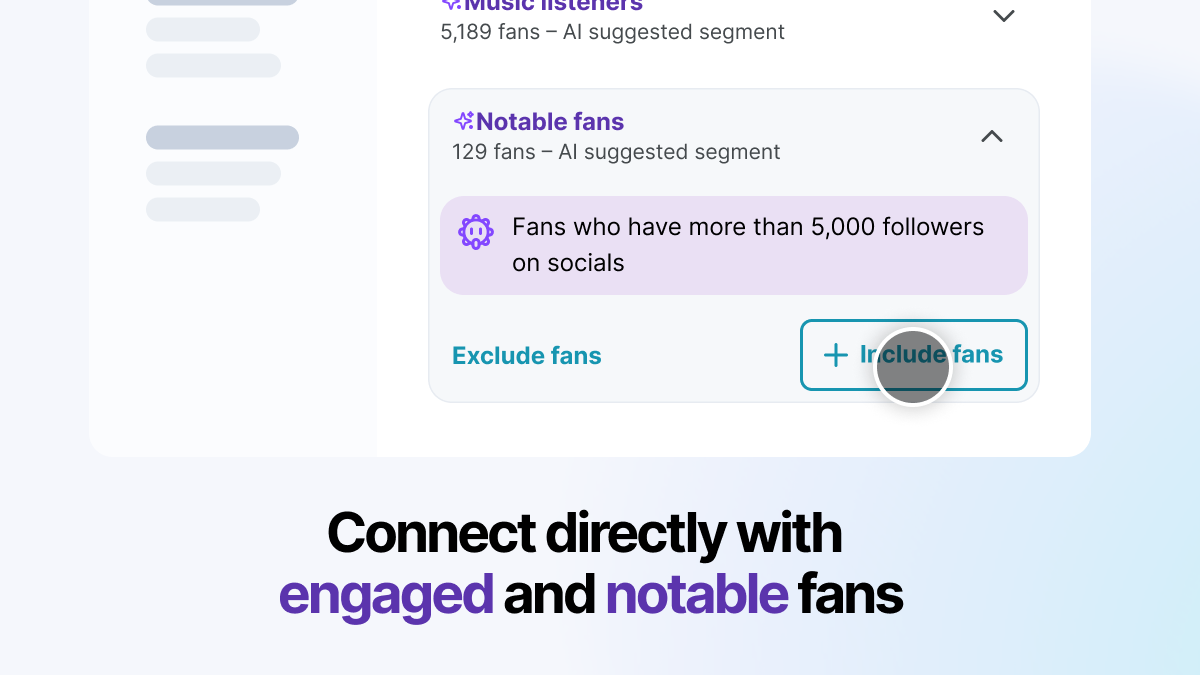This screenshot has width=1200, height=675.
Task: Click the purple word 'notable' in the headline
Action: [697, 594]
